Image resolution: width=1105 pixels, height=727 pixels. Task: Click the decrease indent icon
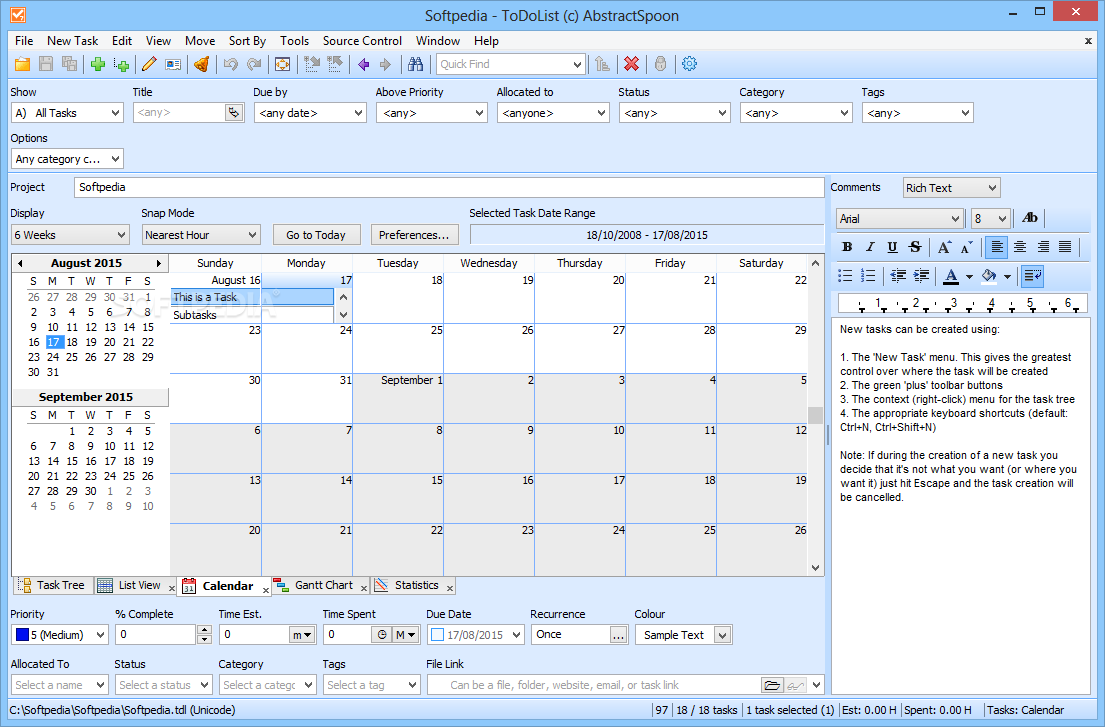click(898, 276)
